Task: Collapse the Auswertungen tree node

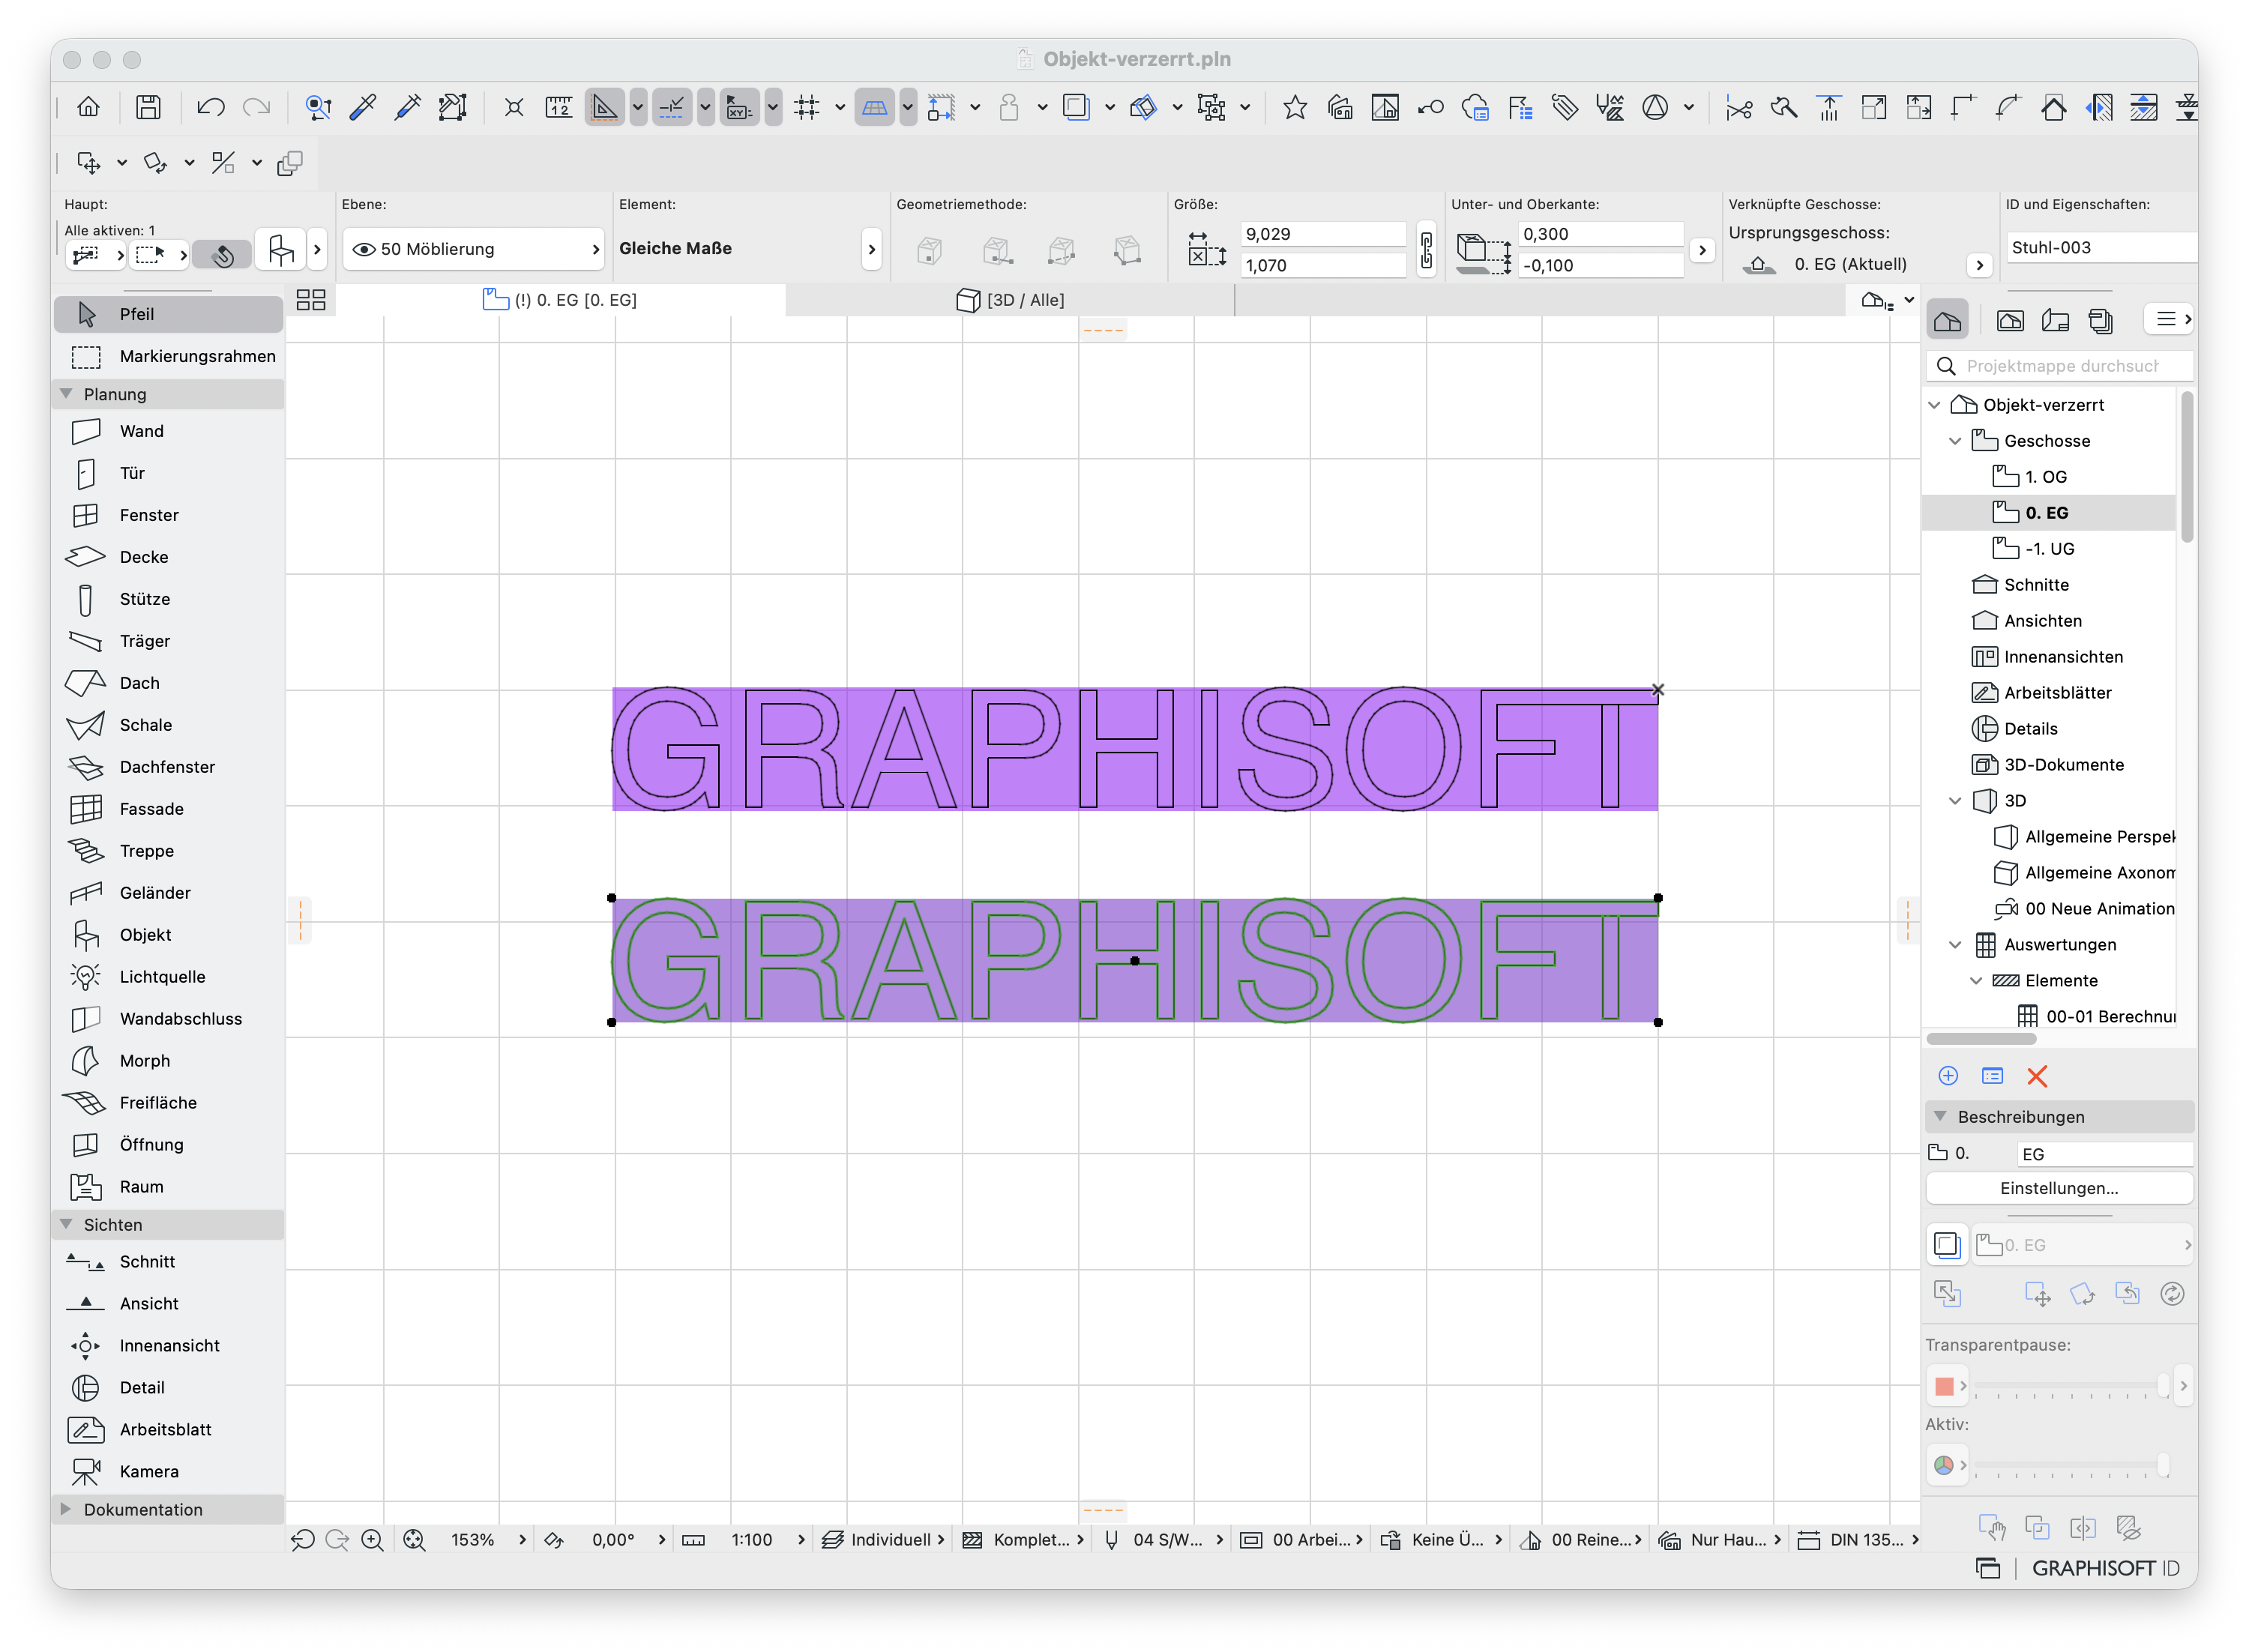Action: [1955, 945]
